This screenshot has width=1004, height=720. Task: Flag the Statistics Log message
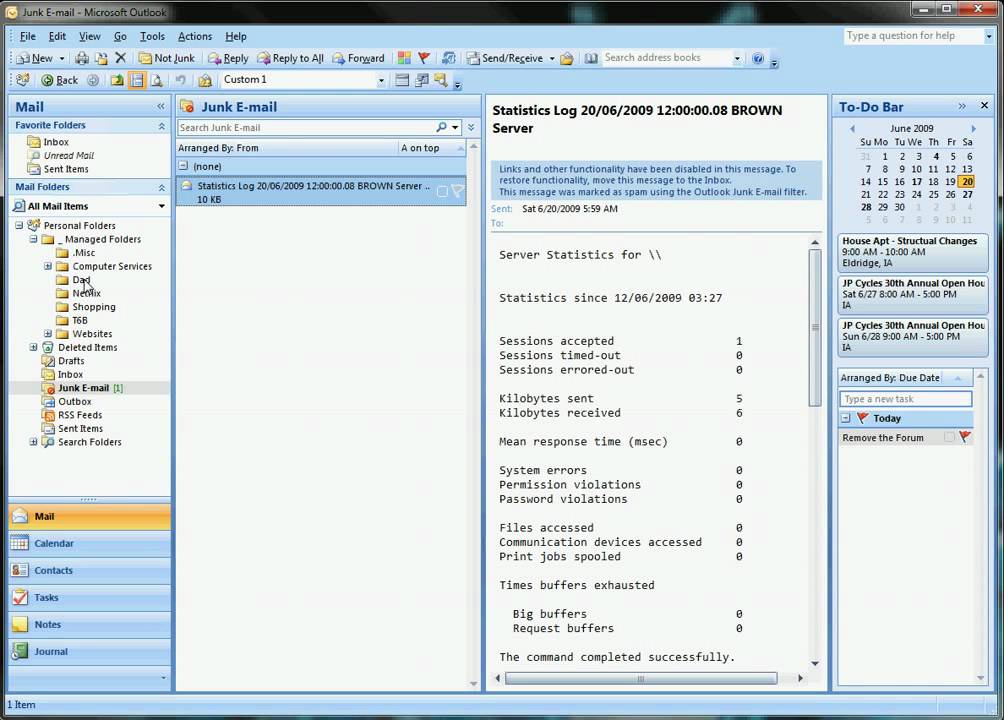coord(457,191)
